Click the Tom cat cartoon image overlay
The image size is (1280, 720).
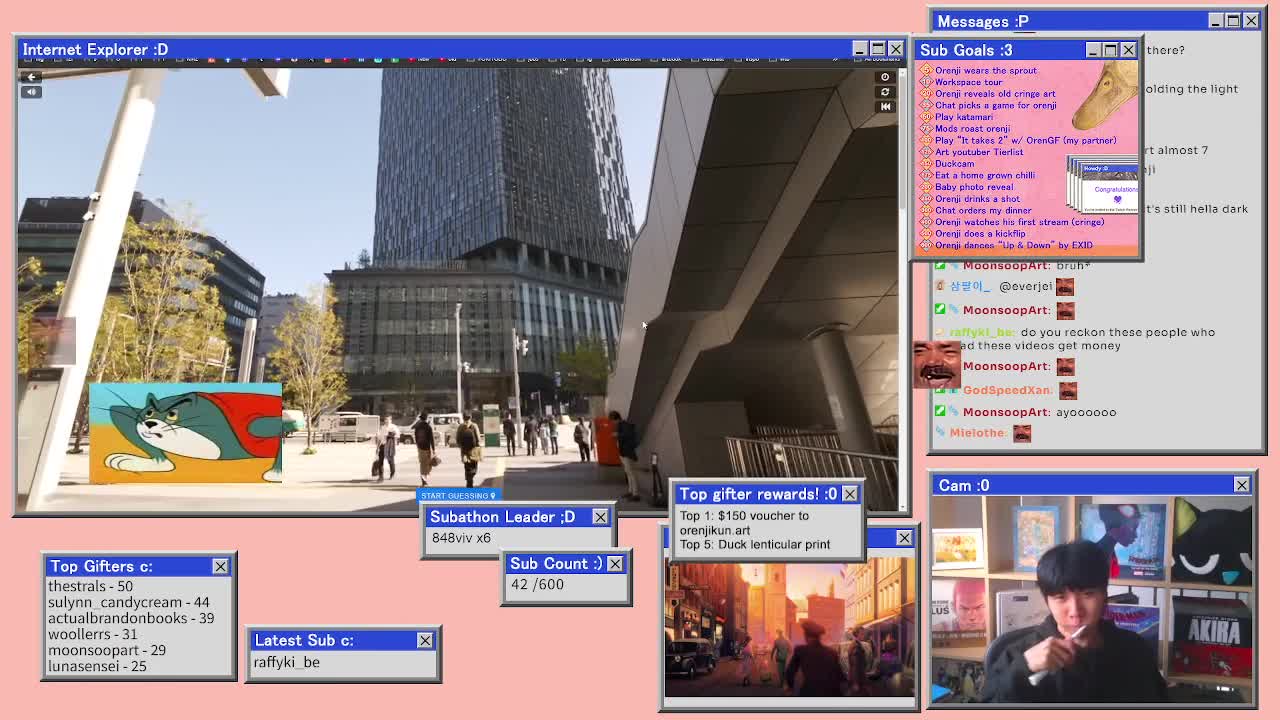tap(185, 433)
